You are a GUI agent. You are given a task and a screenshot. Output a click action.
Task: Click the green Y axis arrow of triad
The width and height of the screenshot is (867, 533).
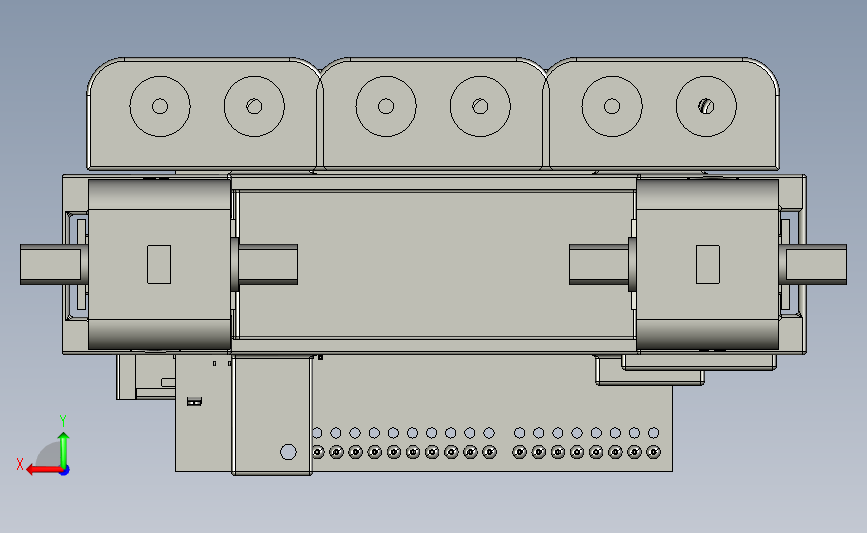64,449
